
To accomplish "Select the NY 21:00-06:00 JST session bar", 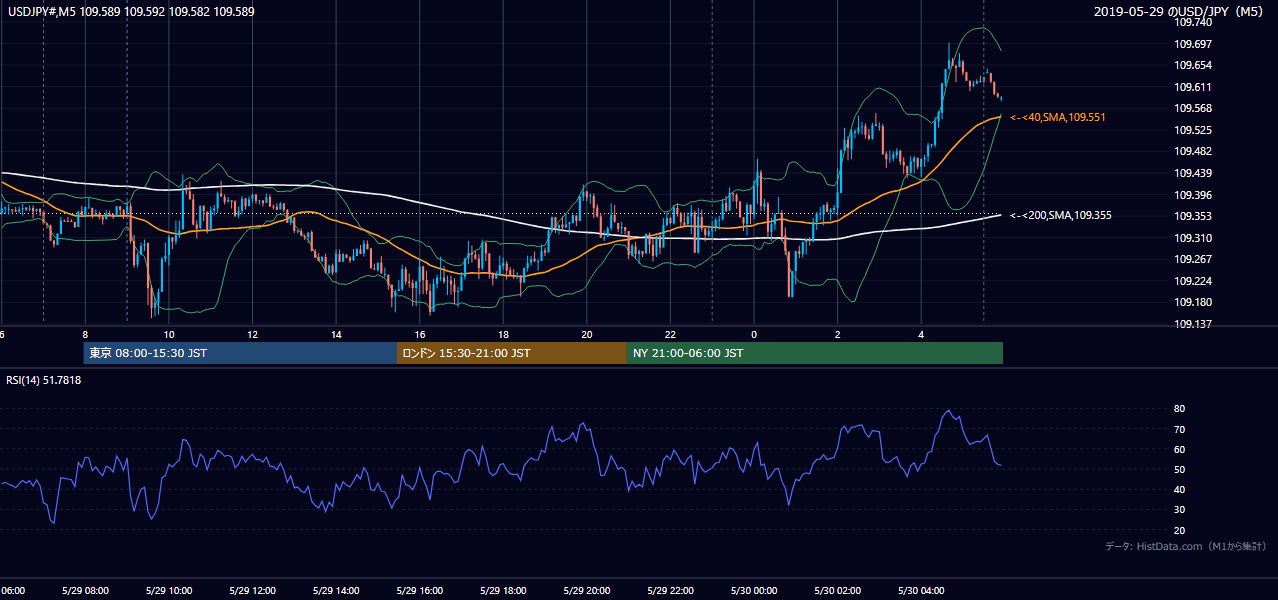I will [x=815, y=353].
